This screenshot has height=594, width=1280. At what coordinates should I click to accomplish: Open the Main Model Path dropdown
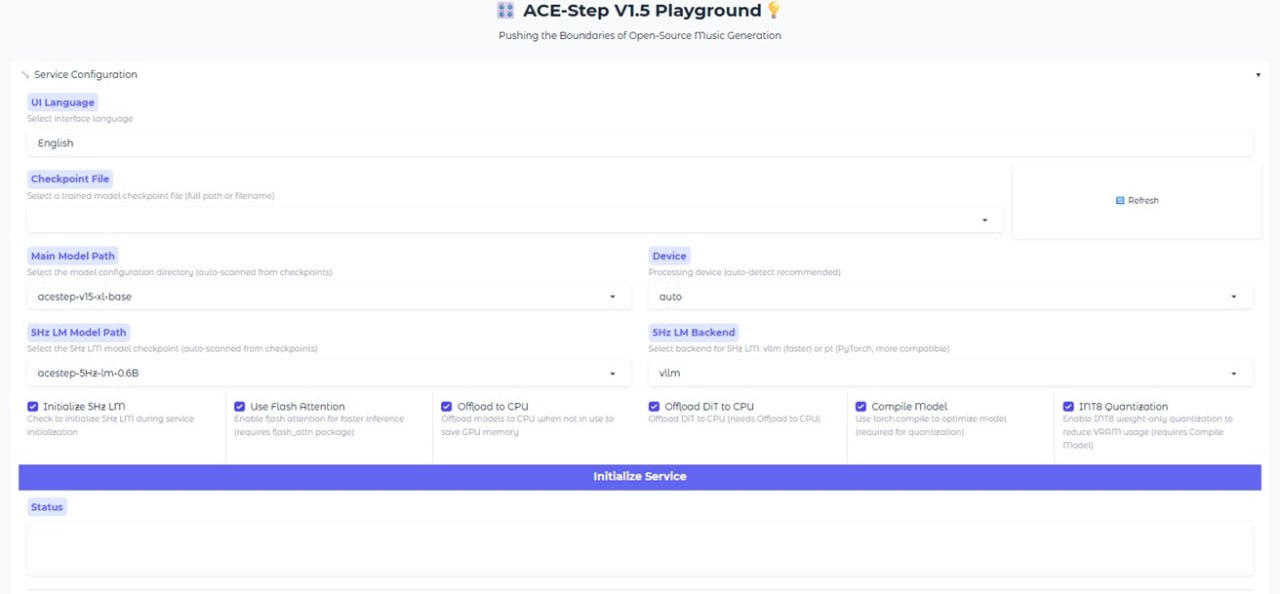[329, 297]
